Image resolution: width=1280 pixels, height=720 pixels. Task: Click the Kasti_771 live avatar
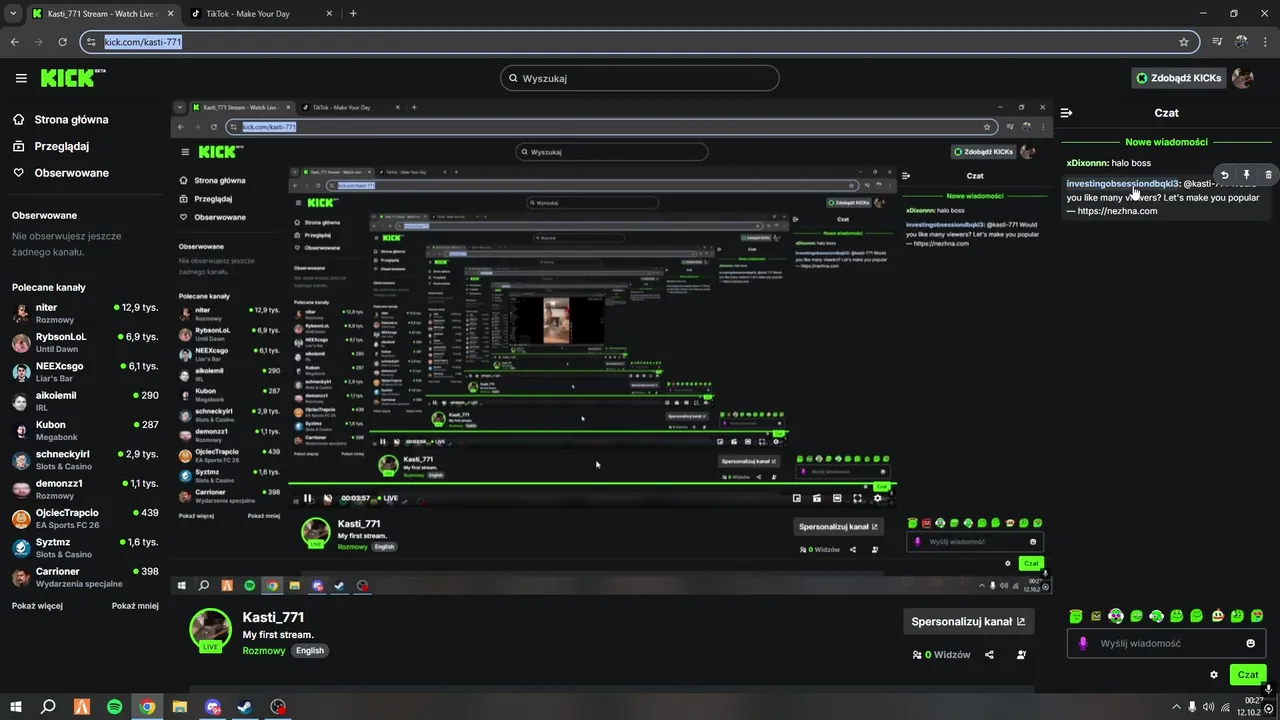[211, 630]
